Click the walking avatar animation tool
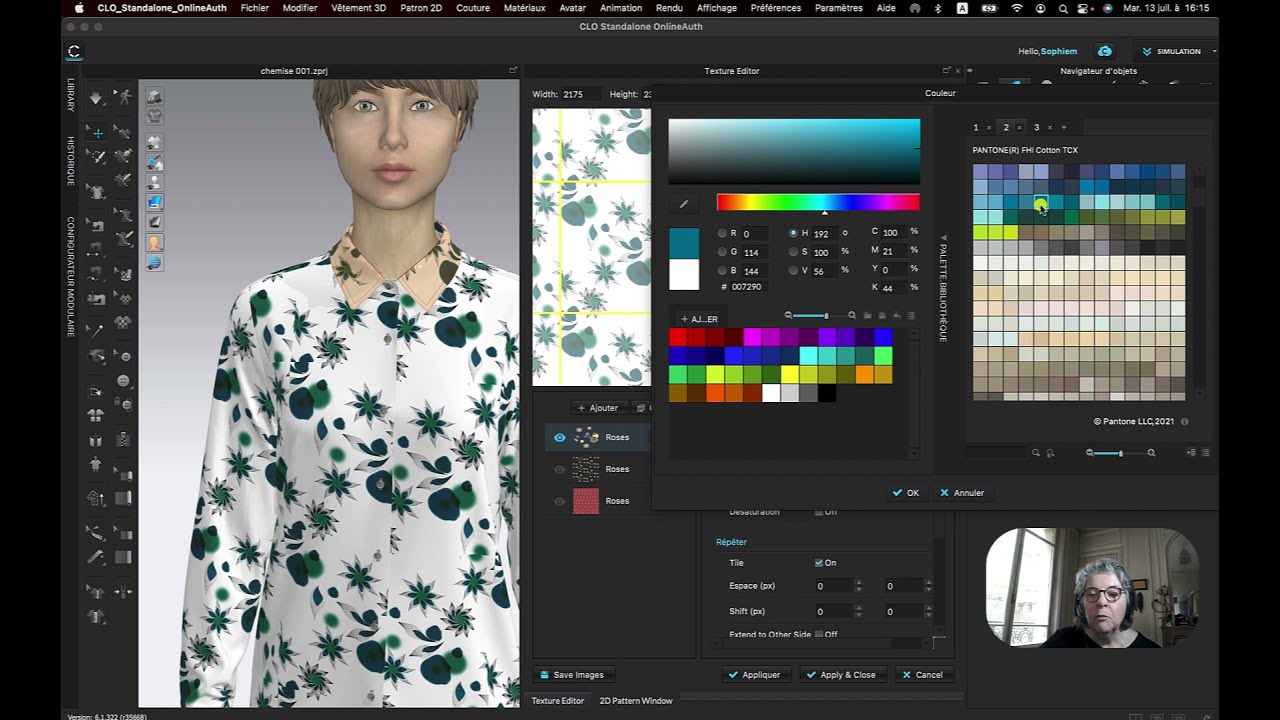Screen dimensions: 1280x720 (x=123, y=97)
